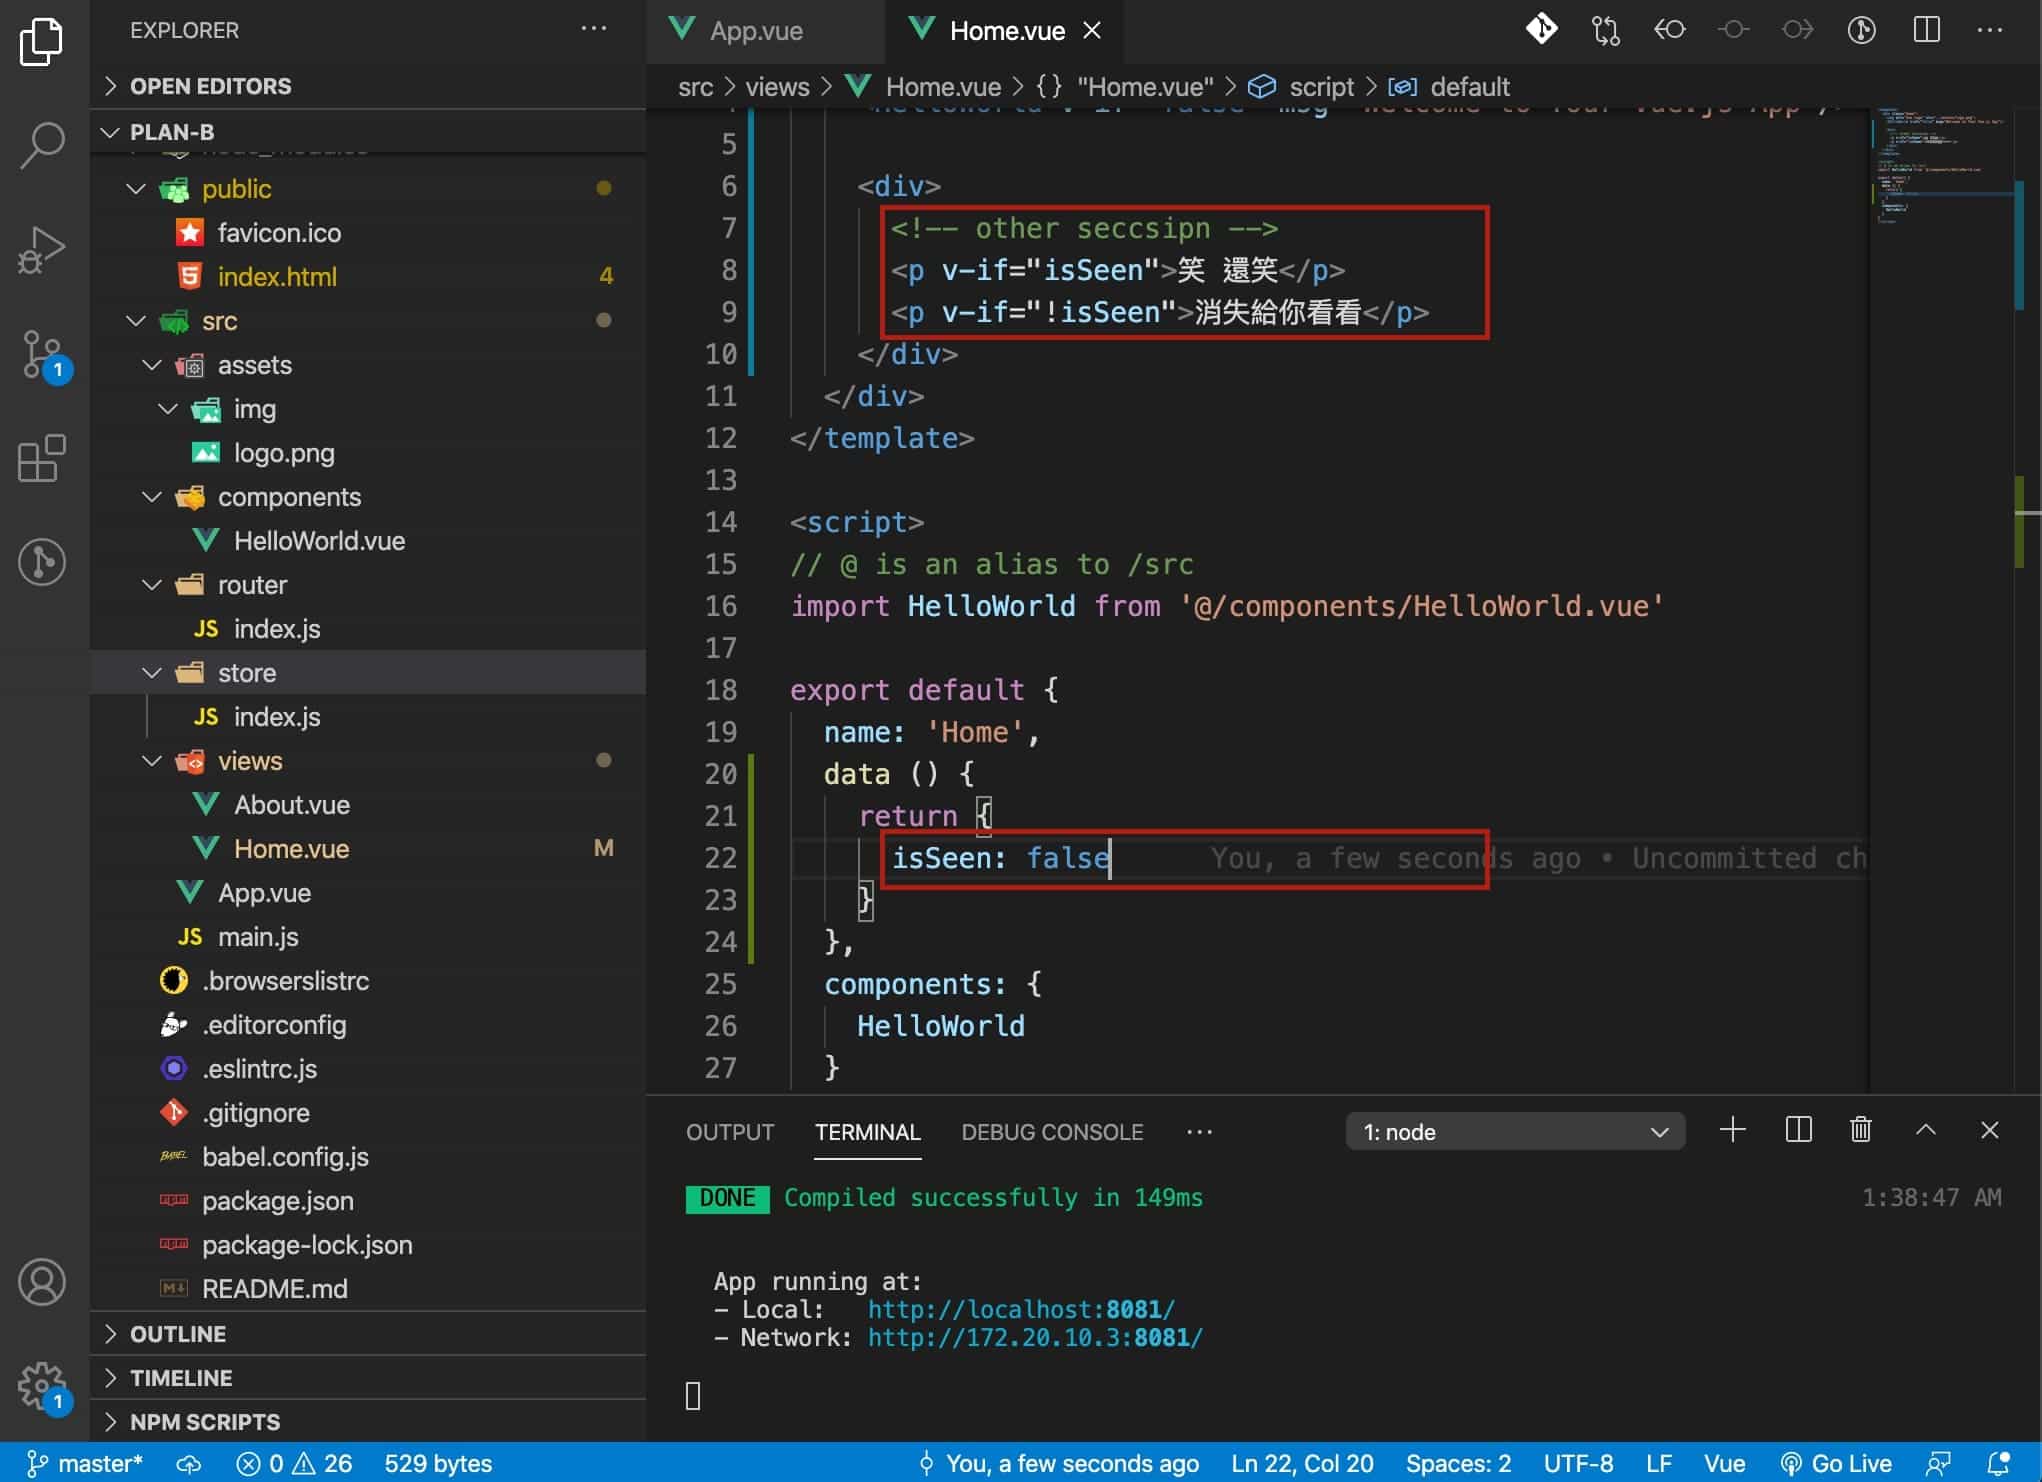This screenshot has height=1482, width=2042.
Task: Click the Open Changes compare icon
Action: click(1606, 30)
